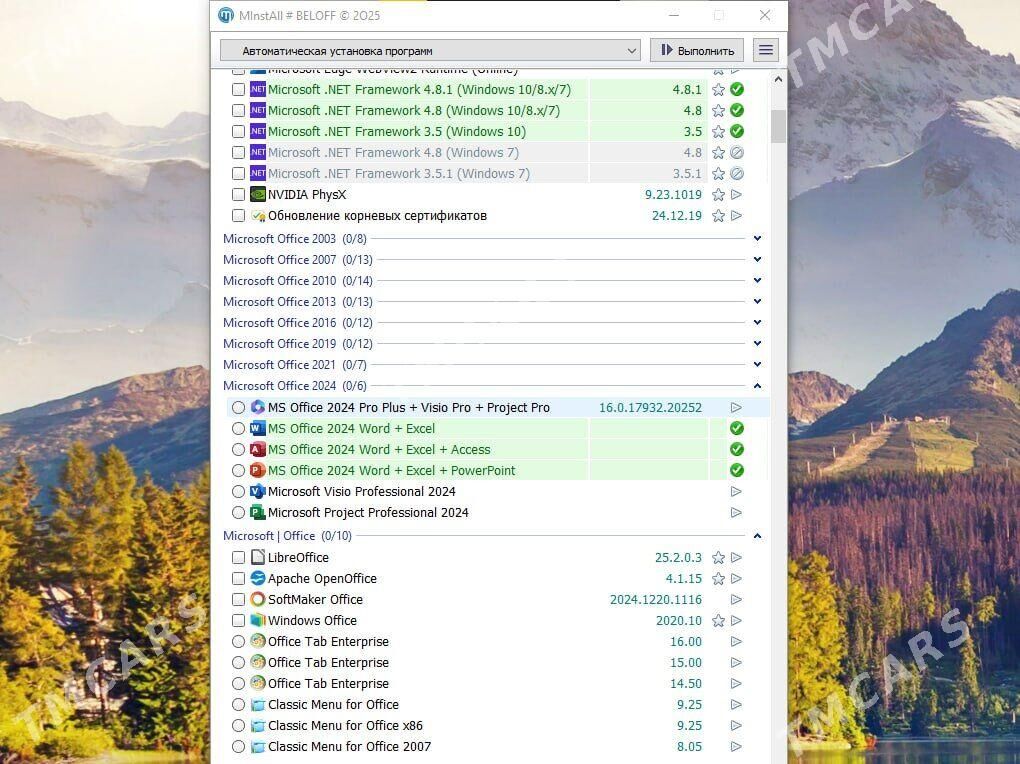Check the SoftMaker Office checkbox
Viewport: 1020px width, 764px height.
point(239,599)
